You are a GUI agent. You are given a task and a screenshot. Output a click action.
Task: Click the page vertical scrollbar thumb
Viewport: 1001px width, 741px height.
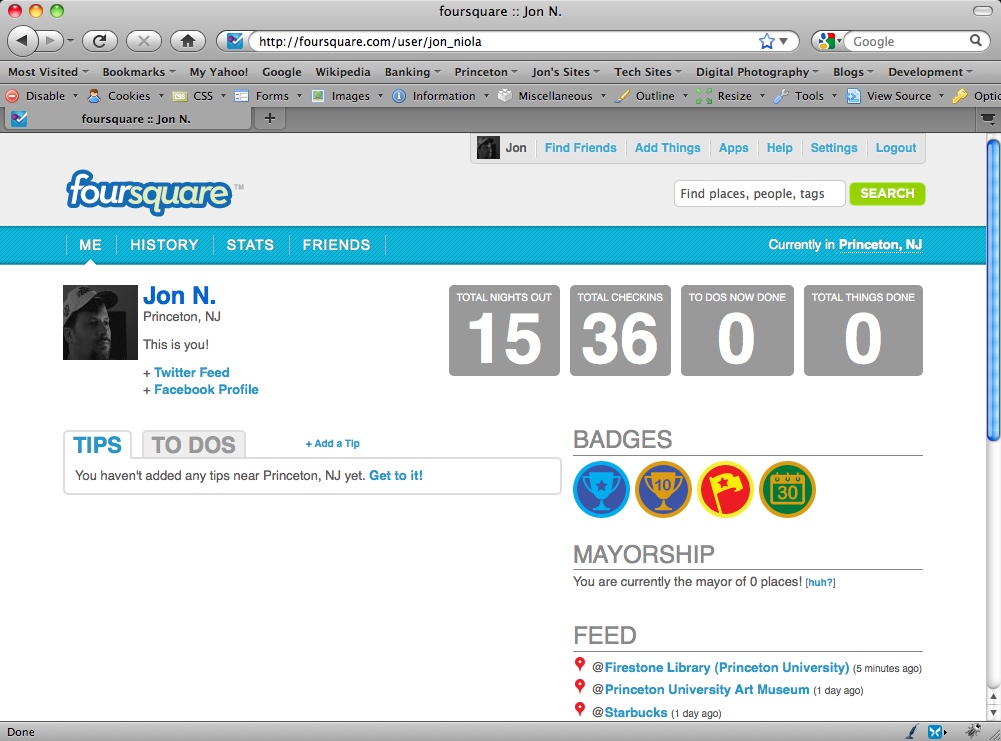(993, 290)
